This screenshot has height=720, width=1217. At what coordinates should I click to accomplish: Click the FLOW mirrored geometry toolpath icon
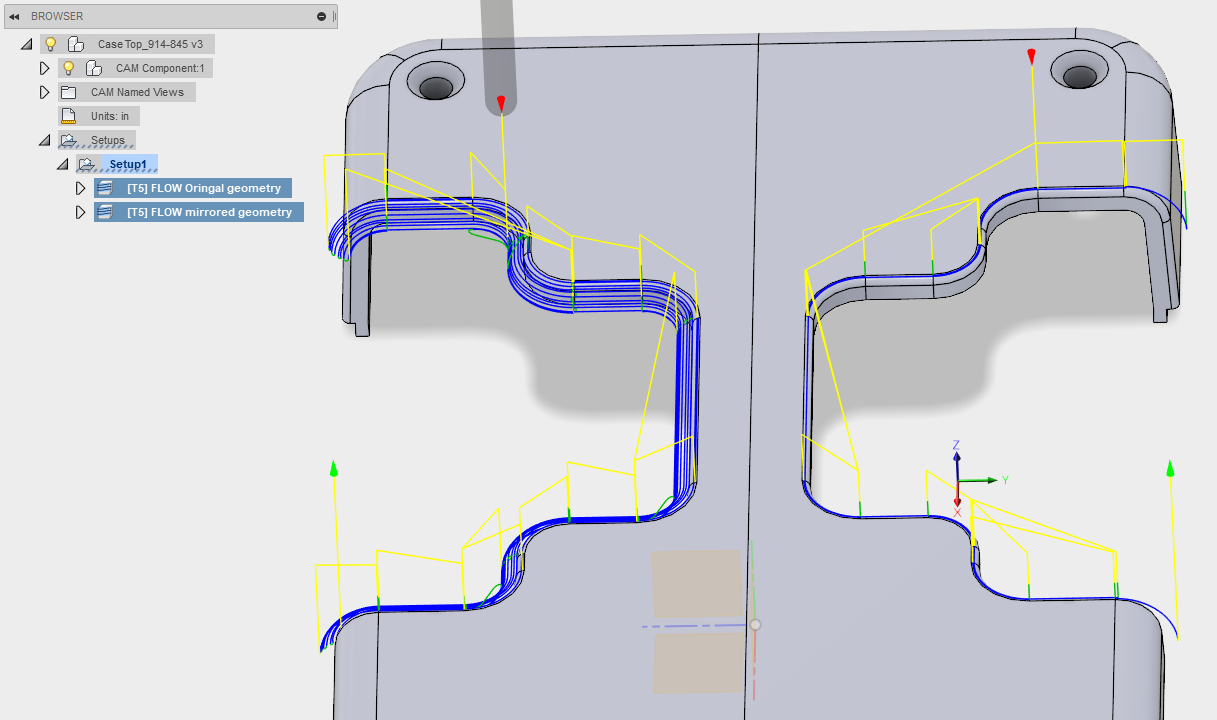pyautogui.click(x=105, y=212)
